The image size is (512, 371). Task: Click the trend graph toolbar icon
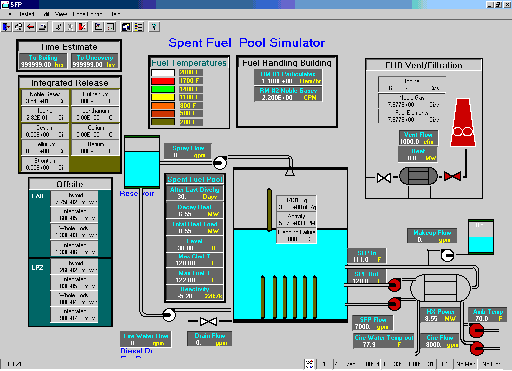98,27
